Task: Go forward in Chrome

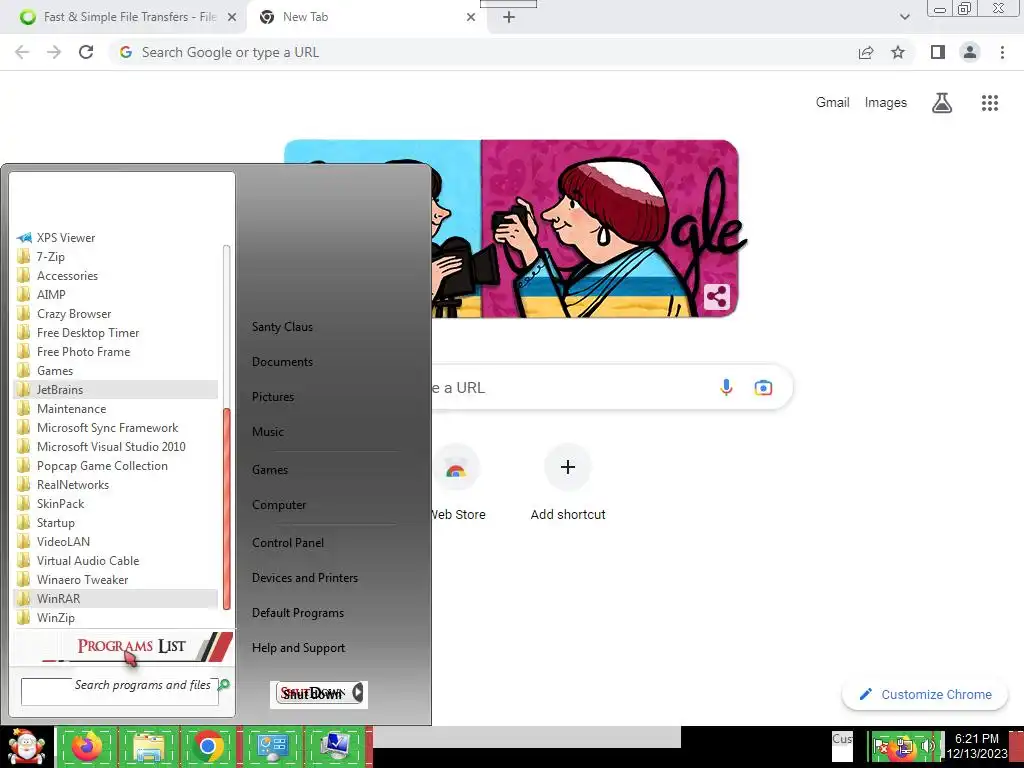Action: coord(54,52)
